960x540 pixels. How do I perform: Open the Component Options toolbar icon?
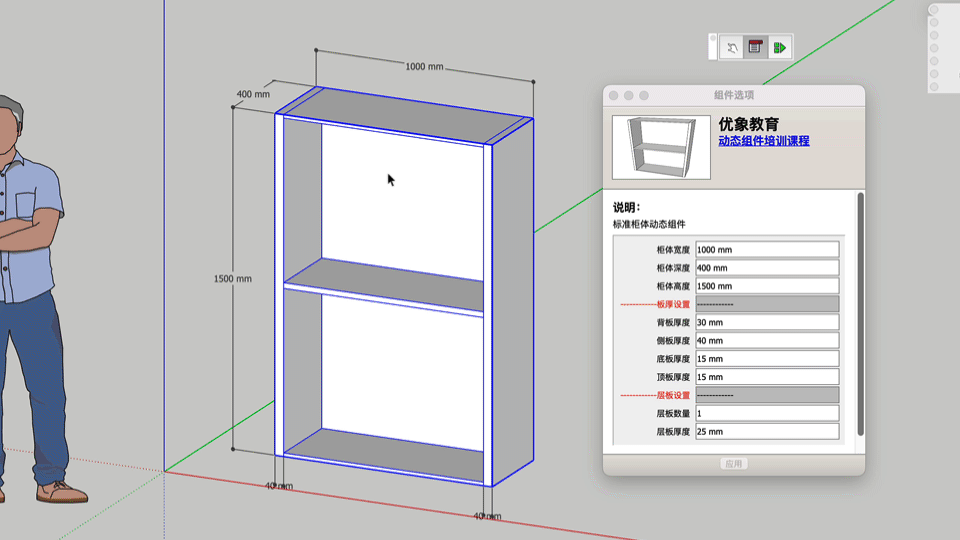click(x=755, y=47)
